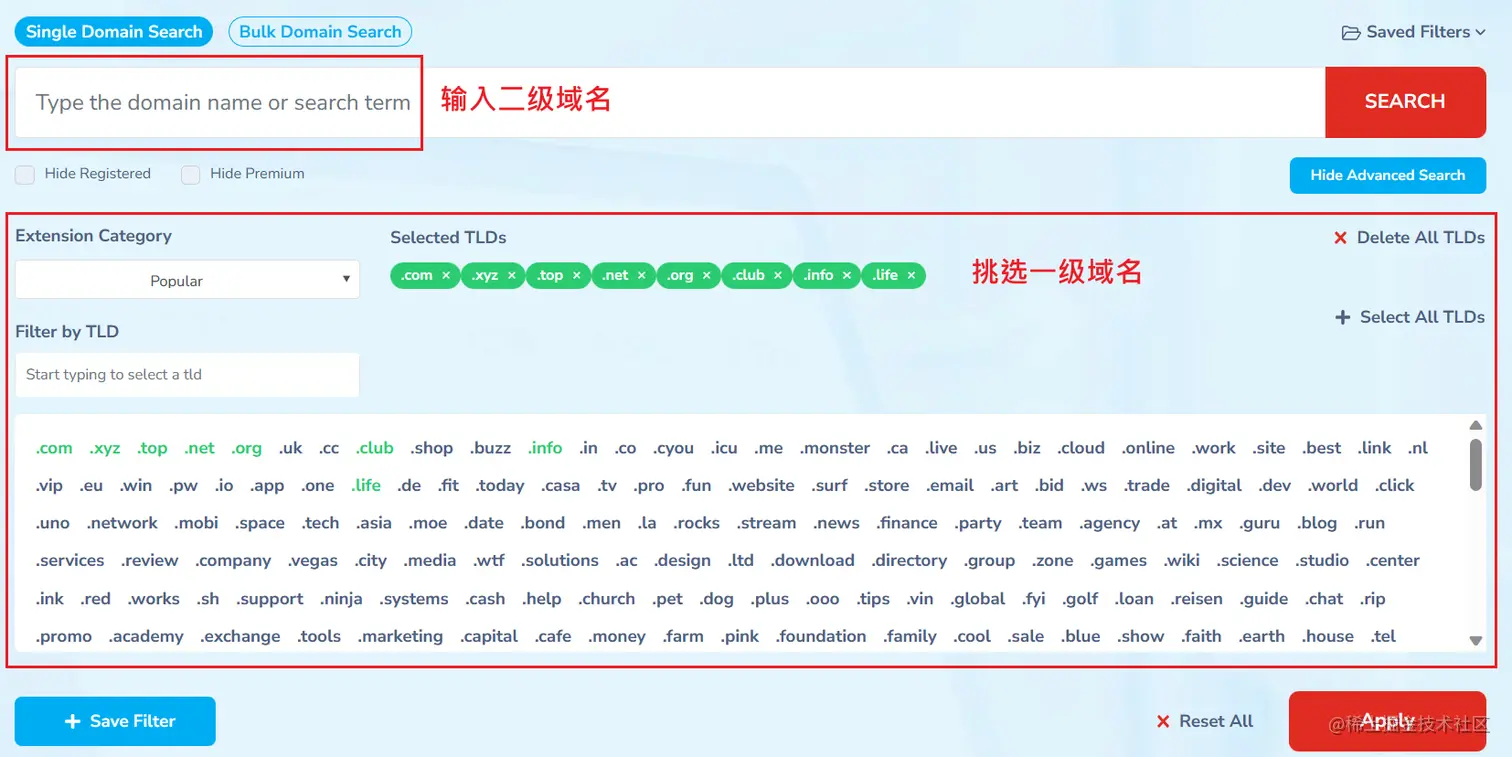This screenshot has width=1512, height=757.
Task: Click the Save Filter button
Action: [115, 721]
